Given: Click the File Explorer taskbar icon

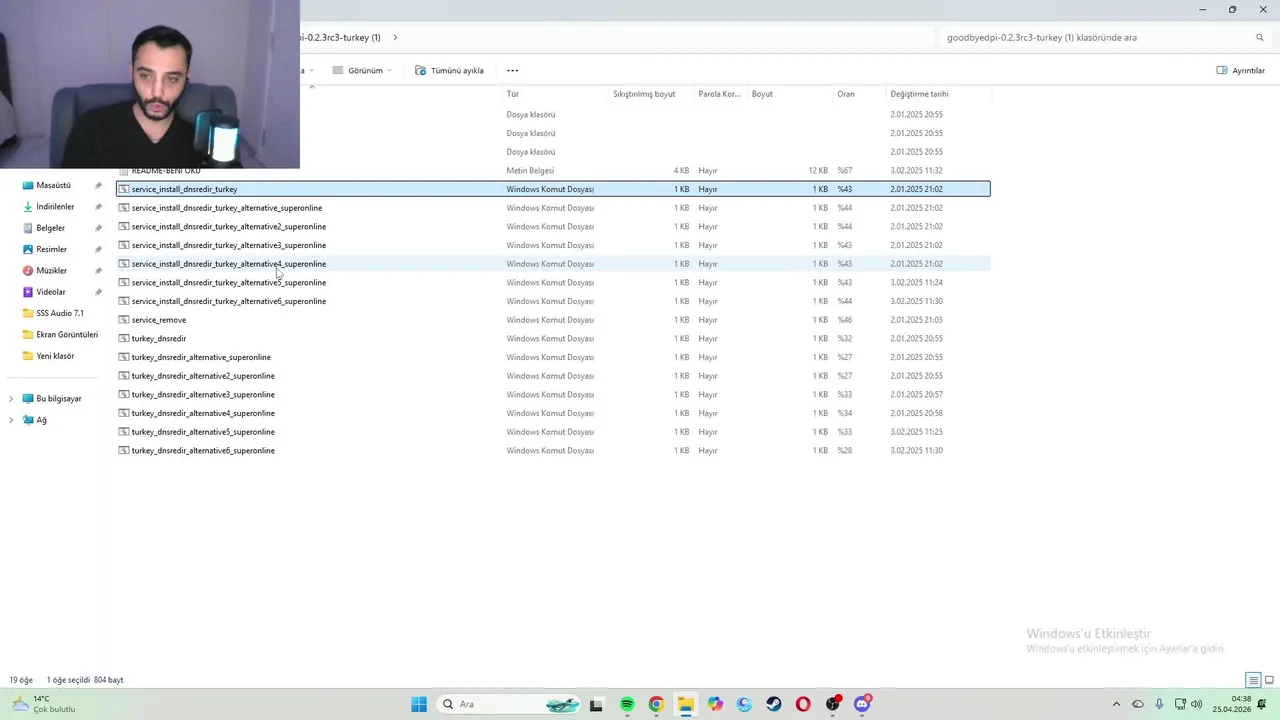Looking at the screenshot, I should (x=685, y=704).
